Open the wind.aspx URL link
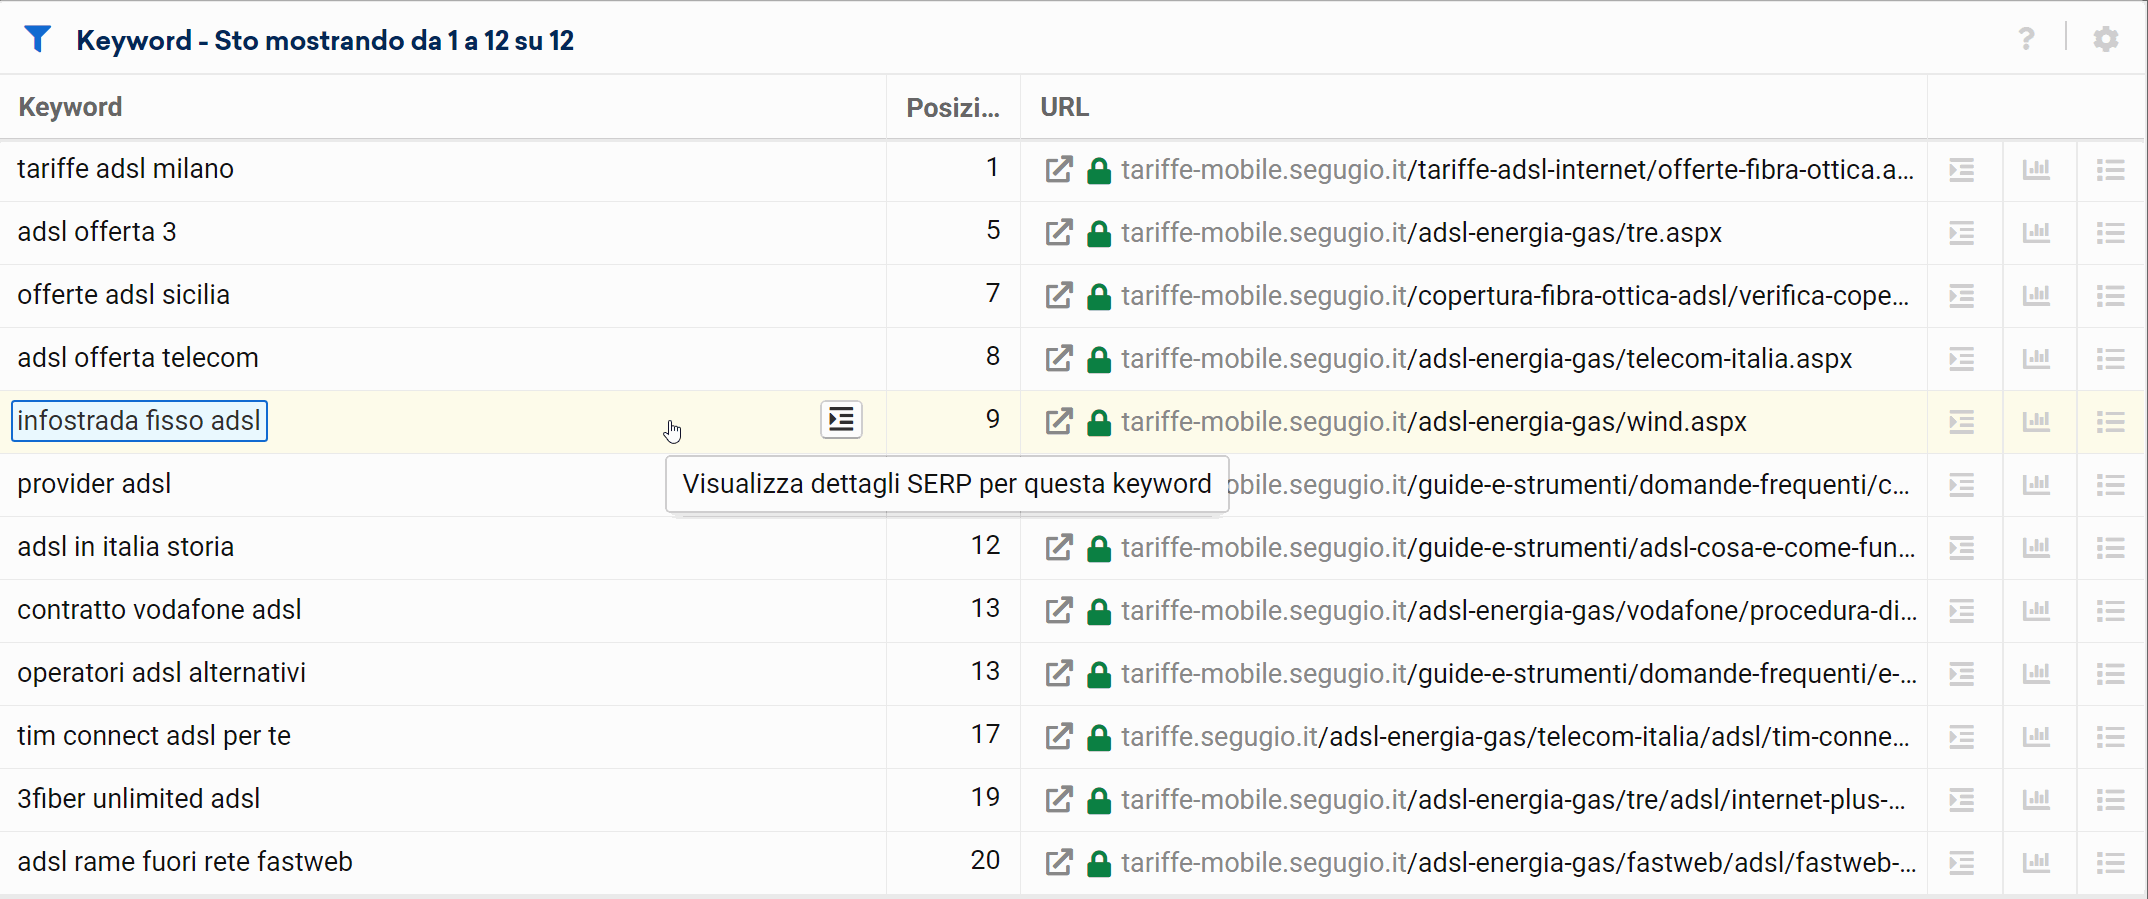 [x=1433, y=422]
